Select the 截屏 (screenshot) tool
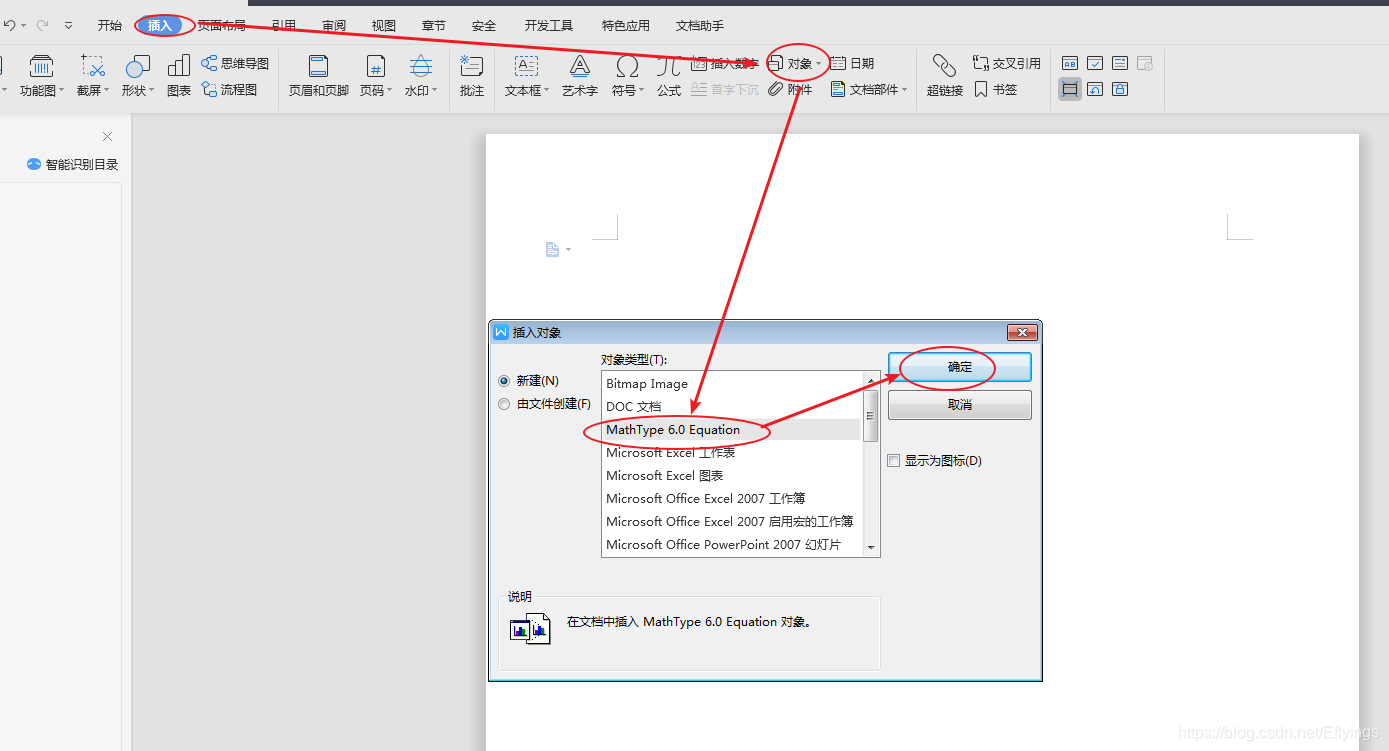The width and height of the screenshot is (1389, 751). [92, 75]
